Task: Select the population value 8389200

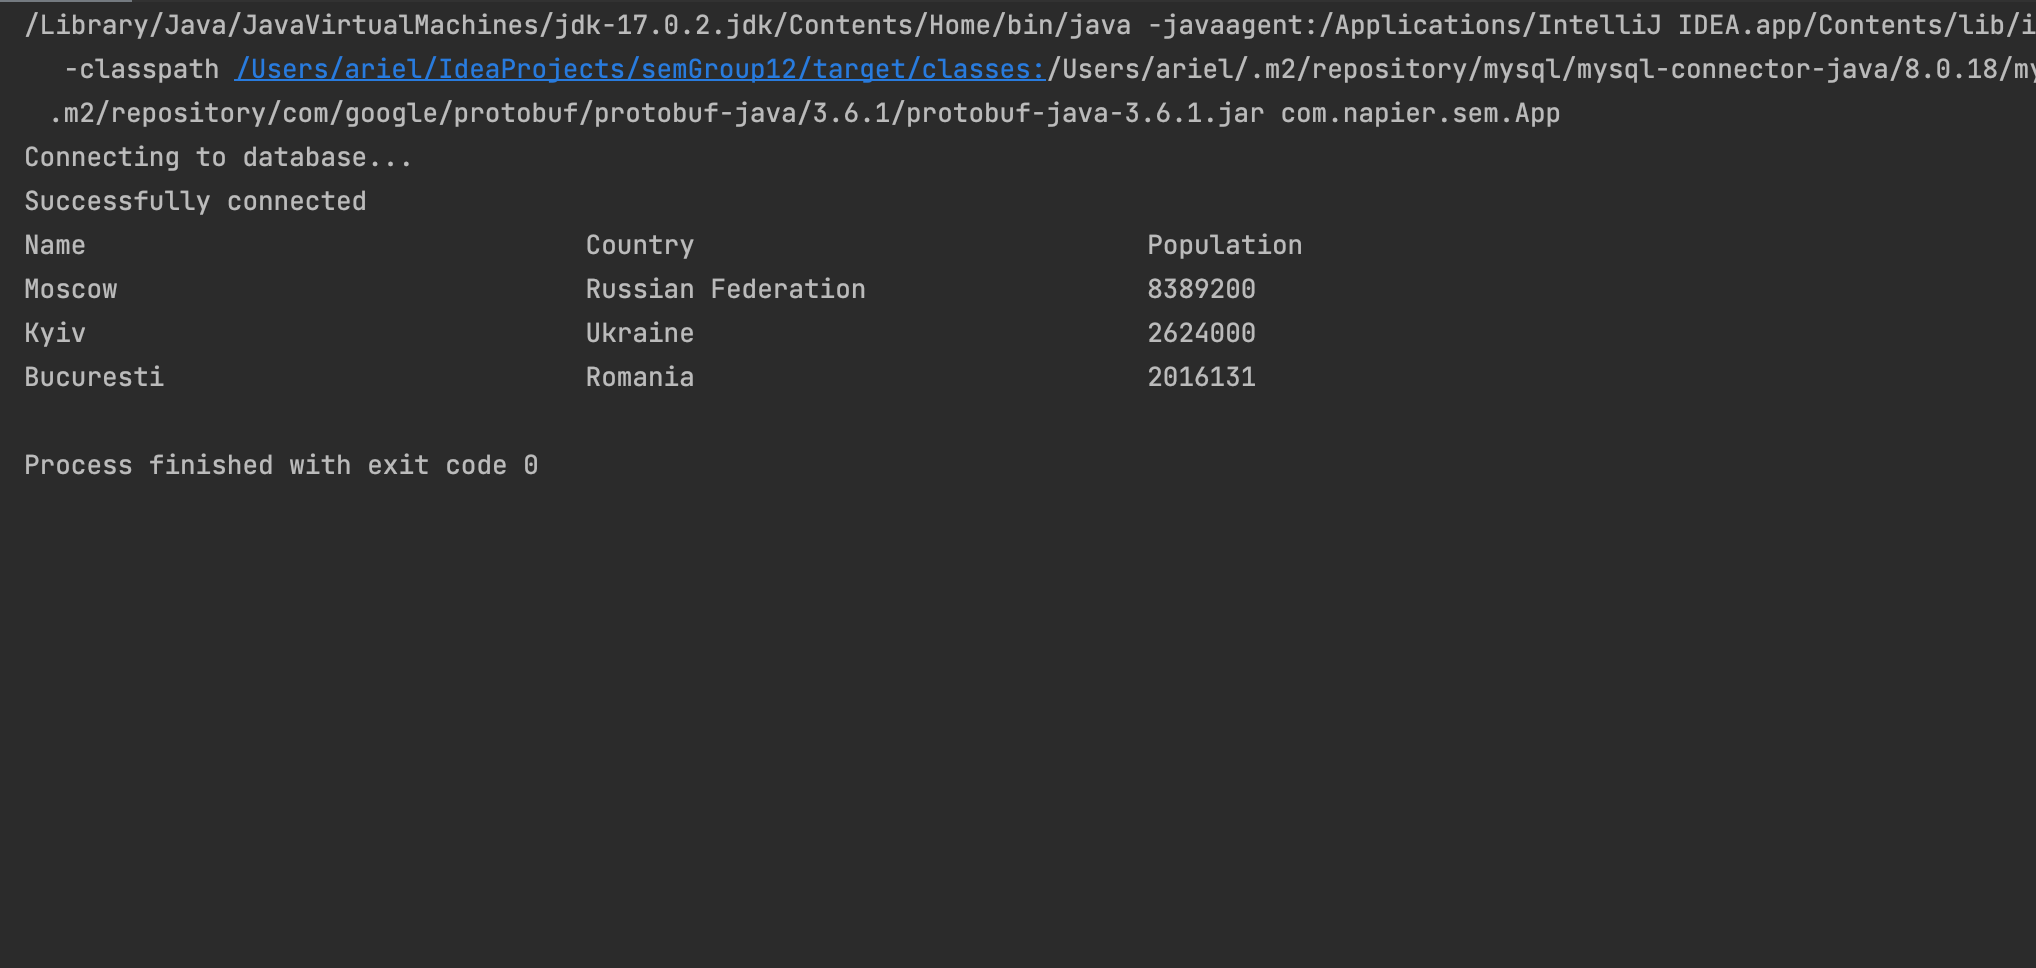Action: 1201,289
